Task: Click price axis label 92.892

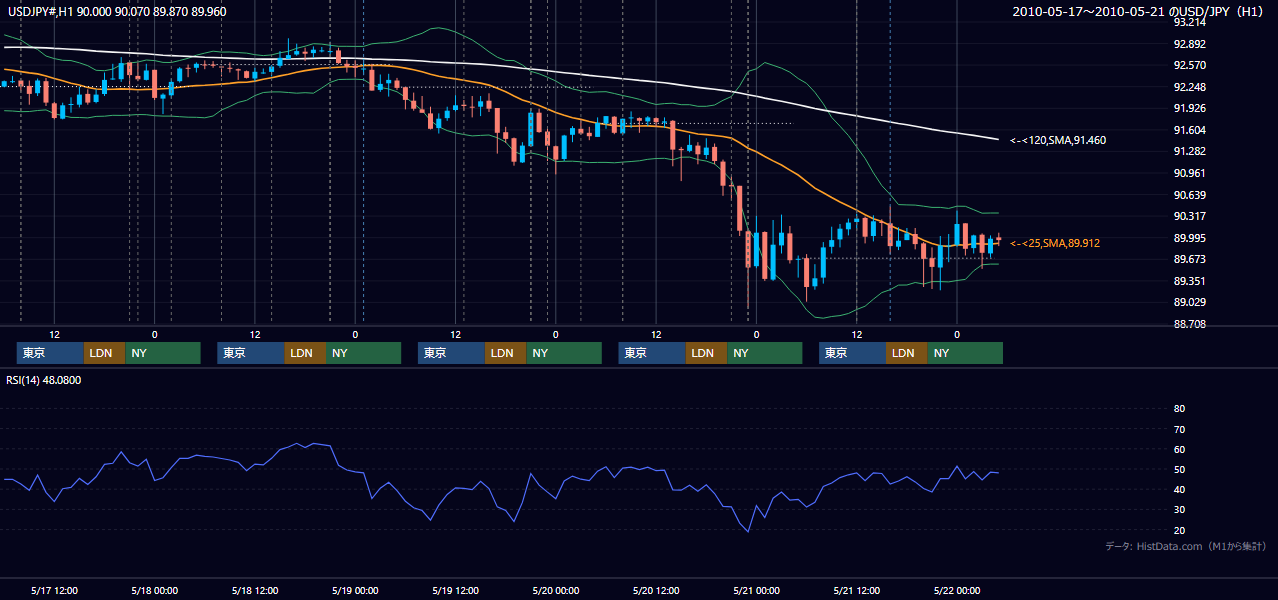Action: [x=1190, y=44]
